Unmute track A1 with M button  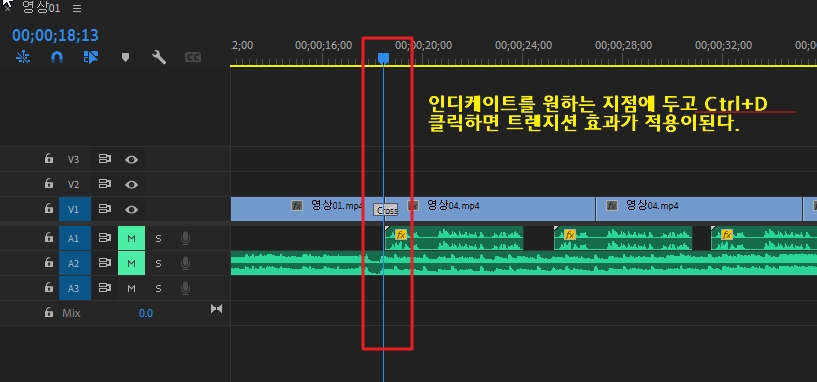131,238
